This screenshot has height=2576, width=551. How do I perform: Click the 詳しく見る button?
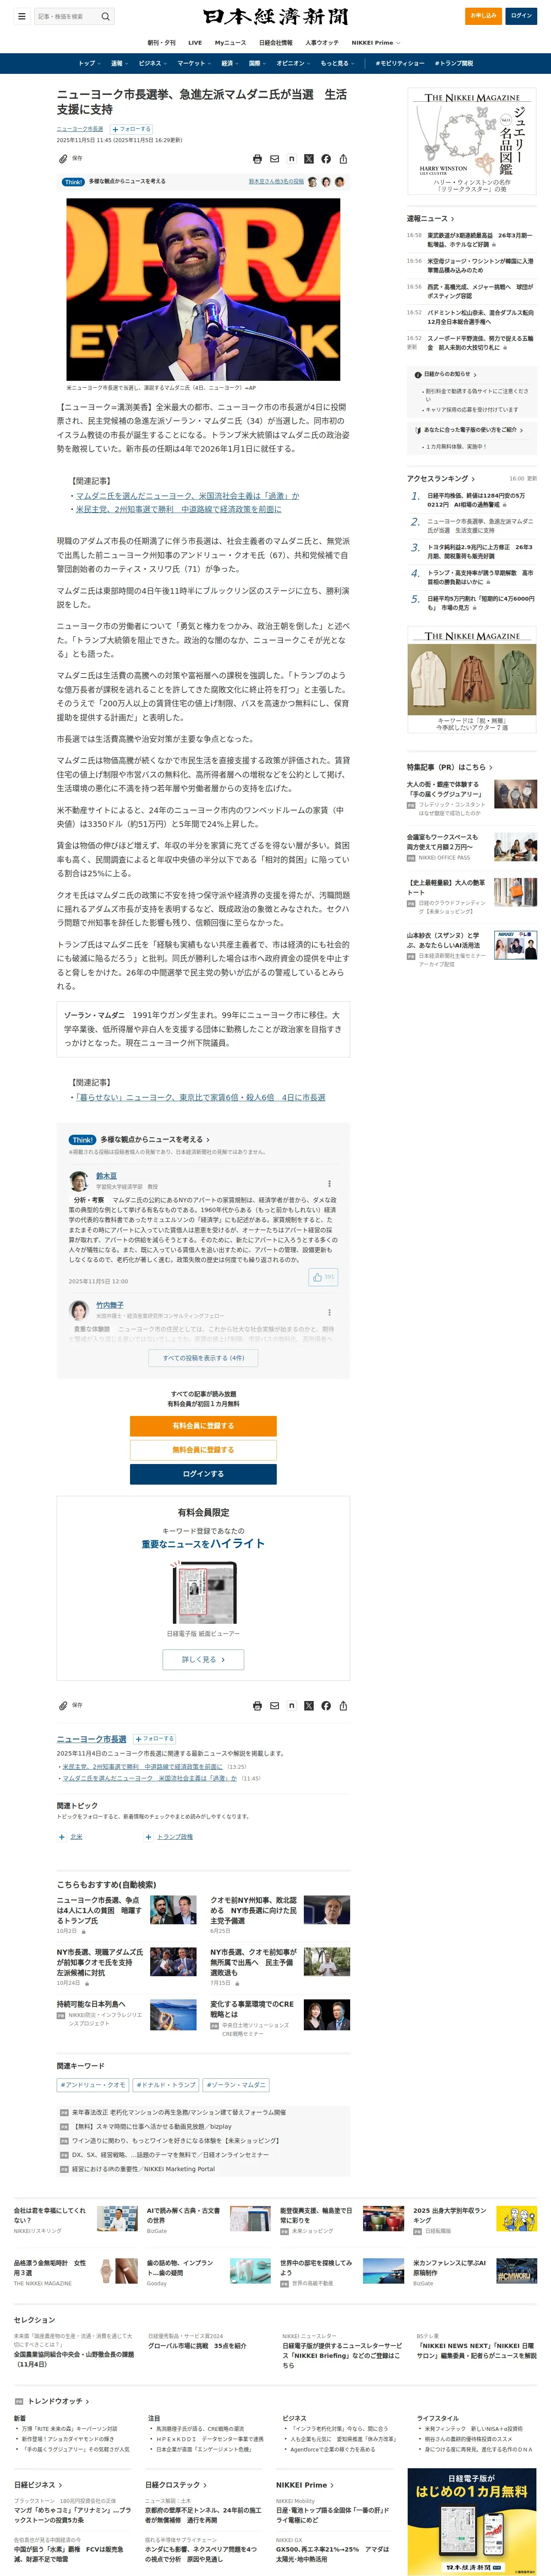coord(203,1659)
